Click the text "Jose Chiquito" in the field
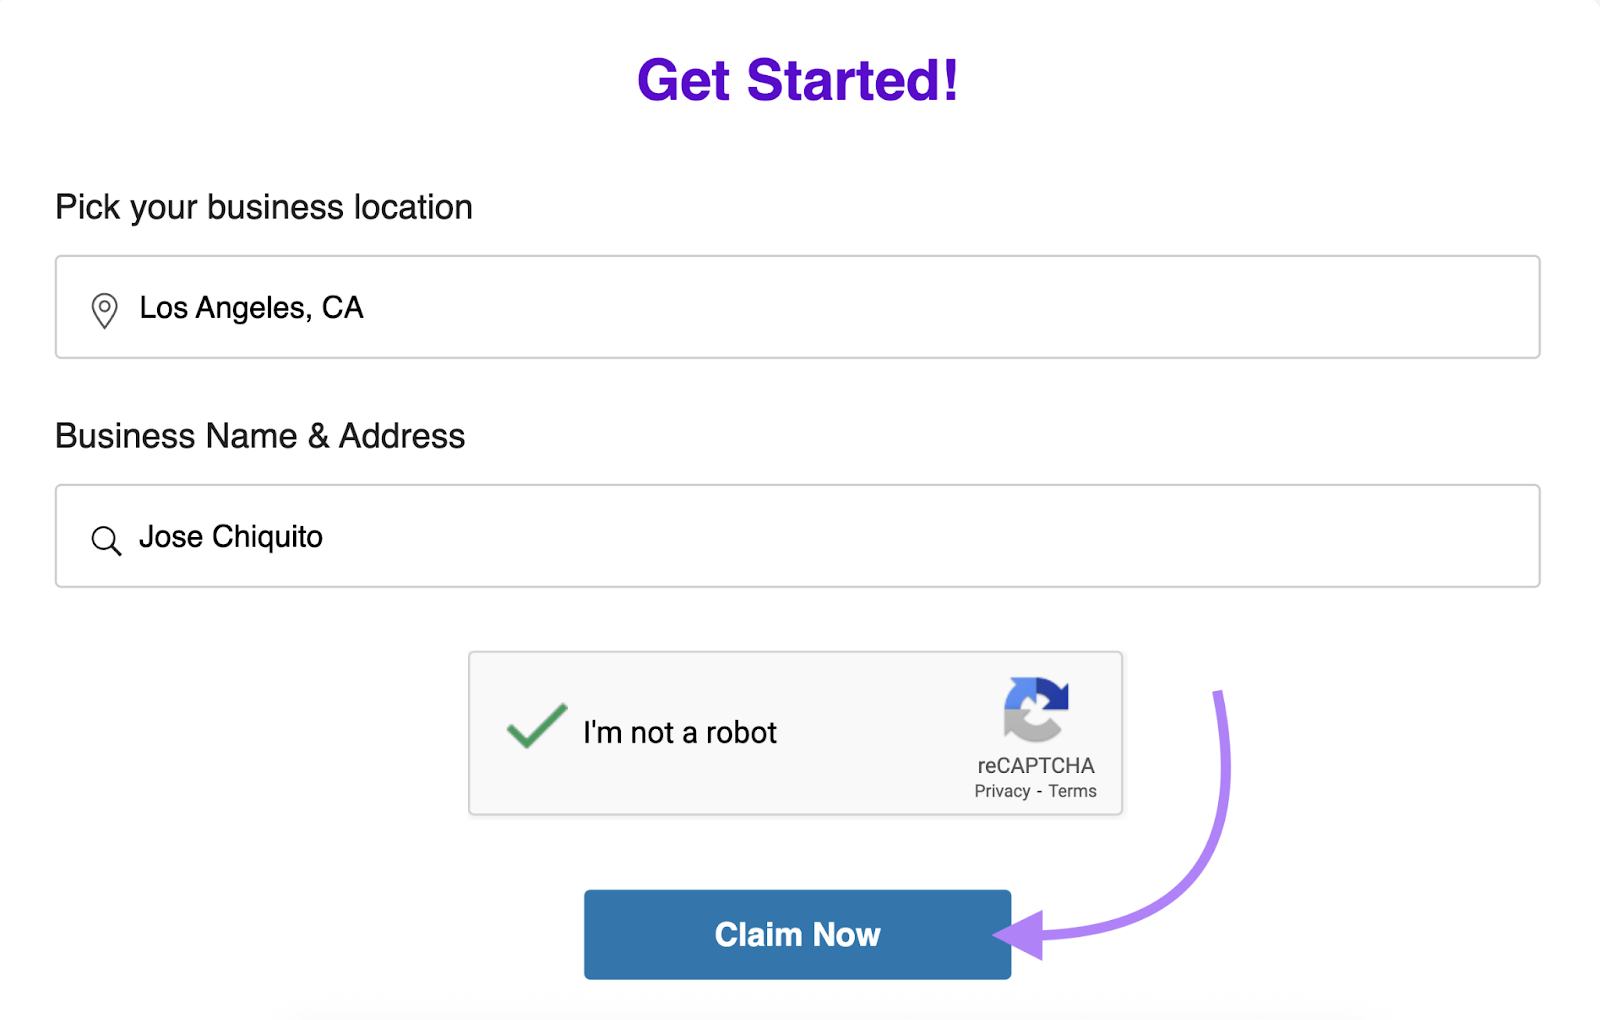This screenshot has width=1600, height=1020. pyautogui.click(x=230, y=536)
